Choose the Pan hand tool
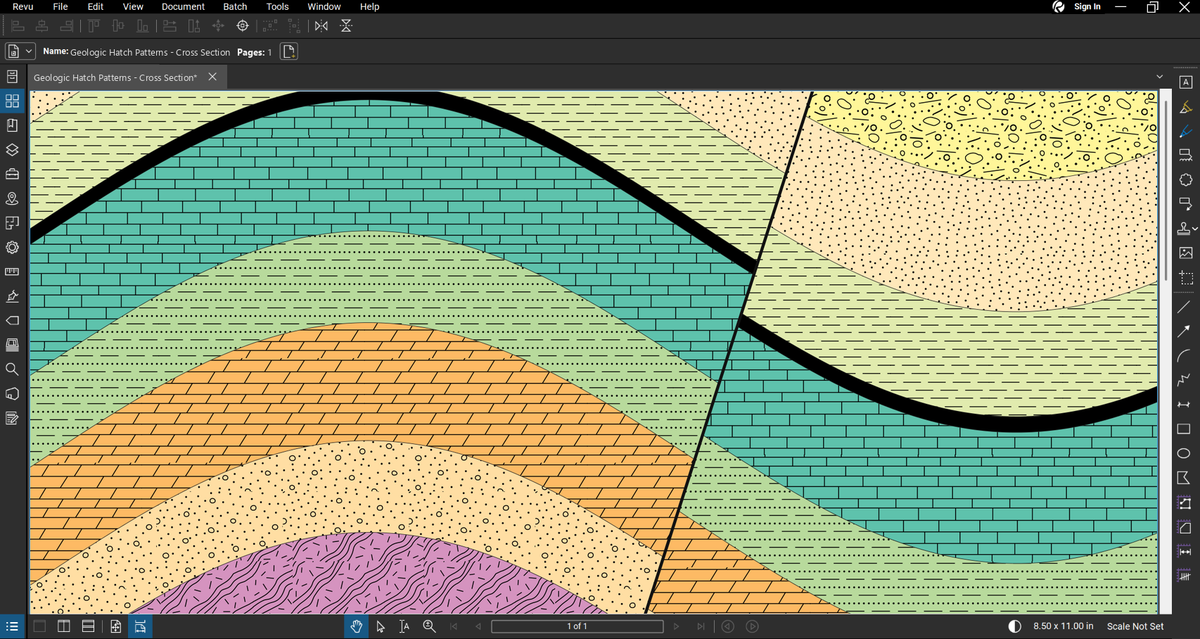Image resolution: width=1200 pixels, height=639 pixels. coord(357,626)
